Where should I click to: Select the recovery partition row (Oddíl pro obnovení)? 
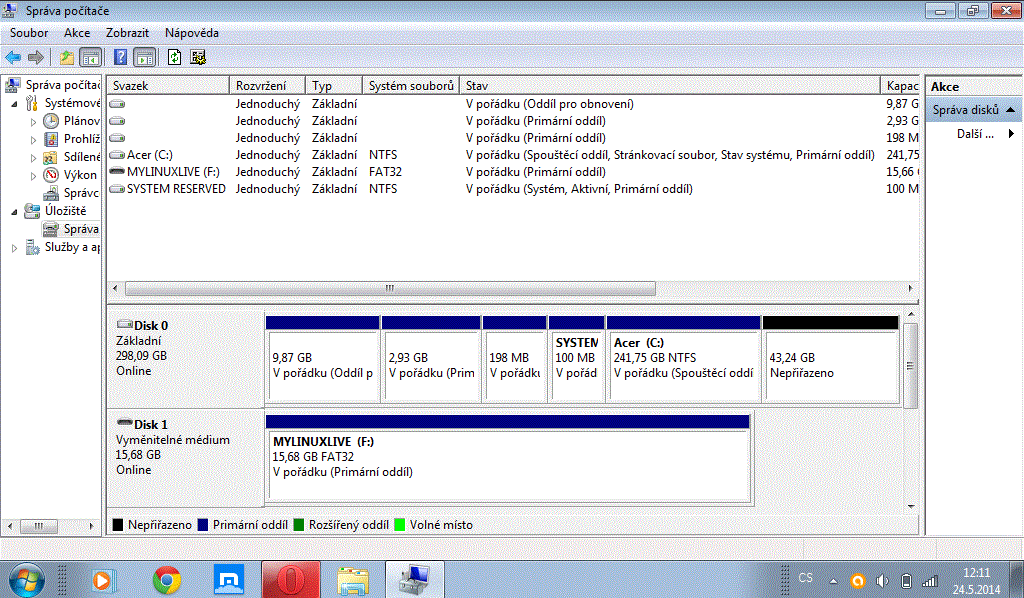tap(513, 104)
